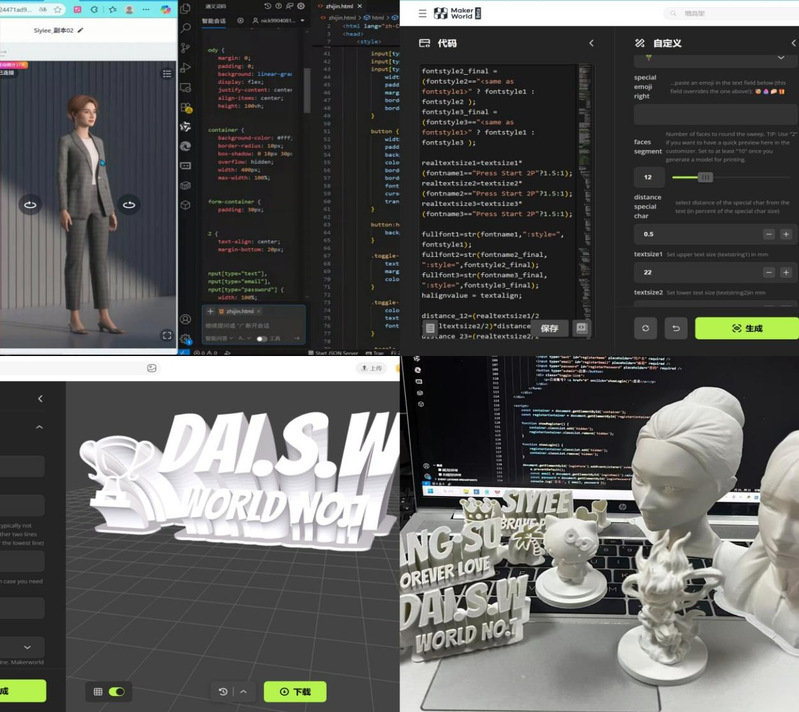Expand the dropdown in the lower-left parameter panel
Viewport: 799px width, 712px height.
[26, 647]
